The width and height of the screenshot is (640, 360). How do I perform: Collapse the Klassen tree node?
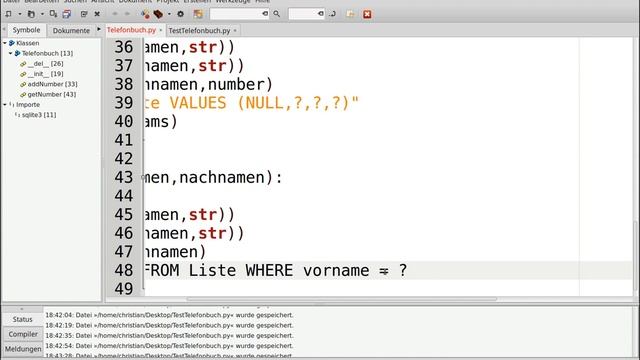[5, 43]
